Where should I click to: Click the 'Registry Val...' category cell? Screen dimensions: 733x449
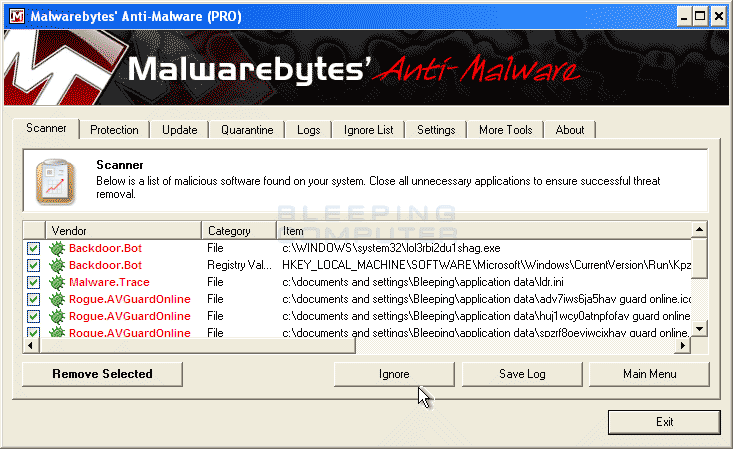[239, 265]
